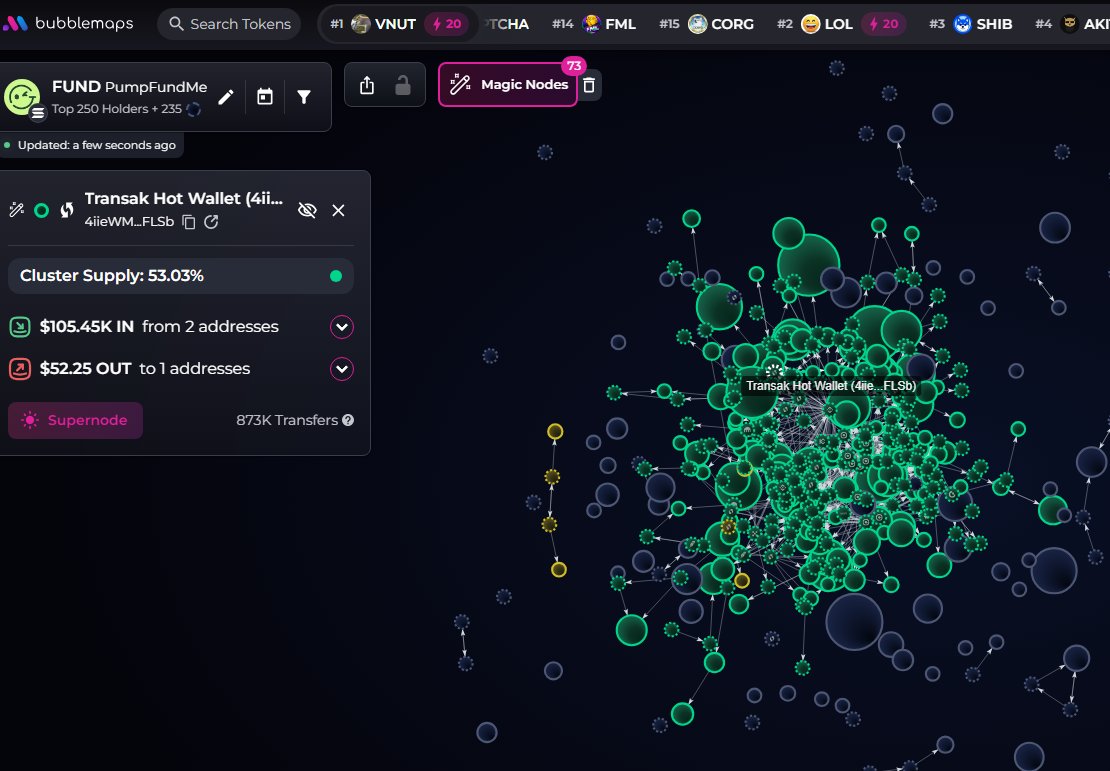Copy the 4iieWM...FLSb address

click(188, 222)
